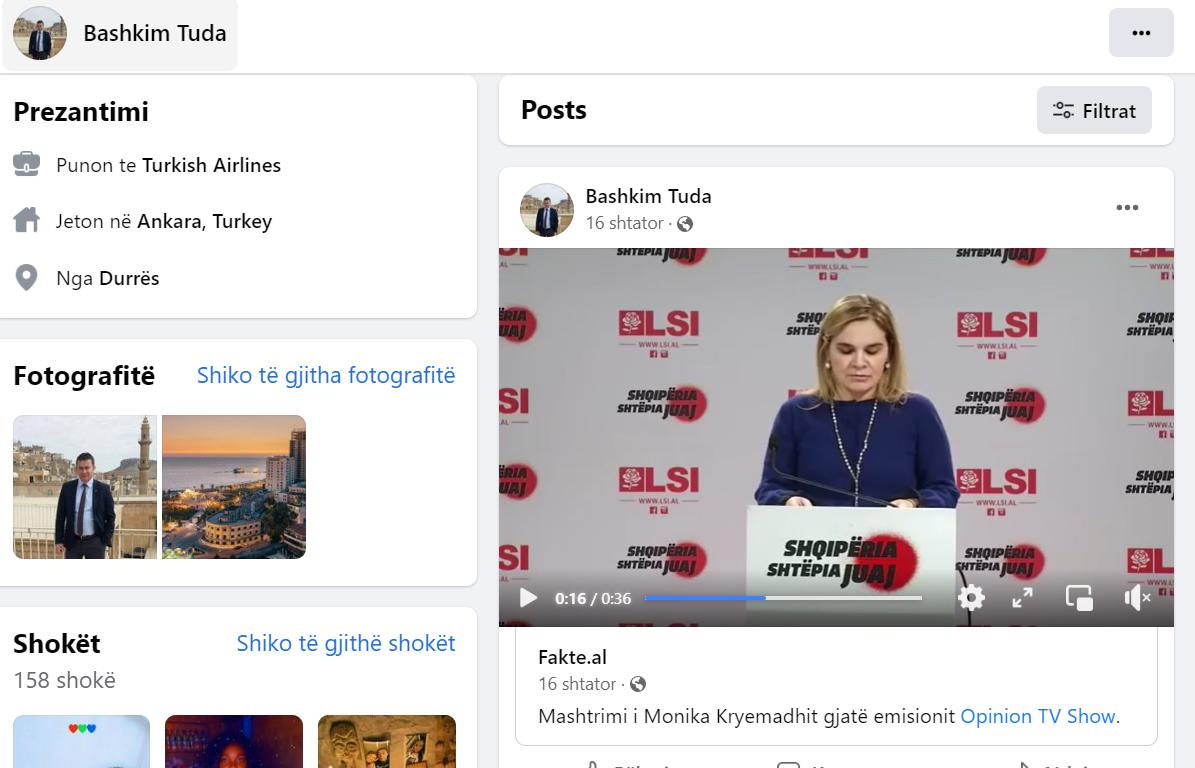
Task: Expand video to fullscreen
Action: point(1022,598)
